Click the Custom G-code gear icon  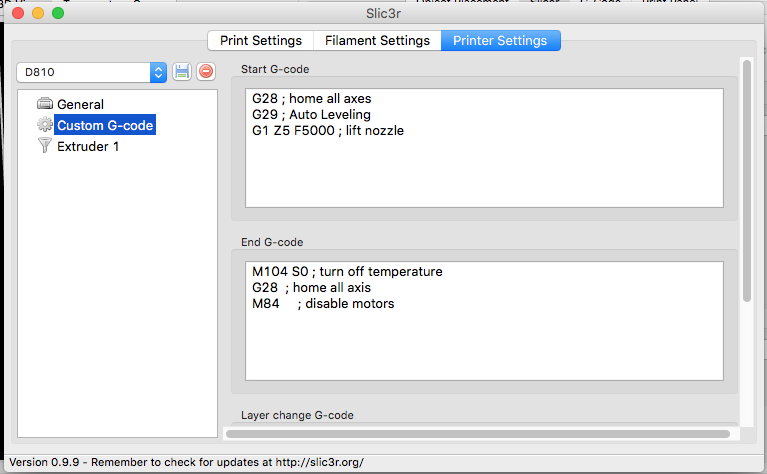[45, 125]
